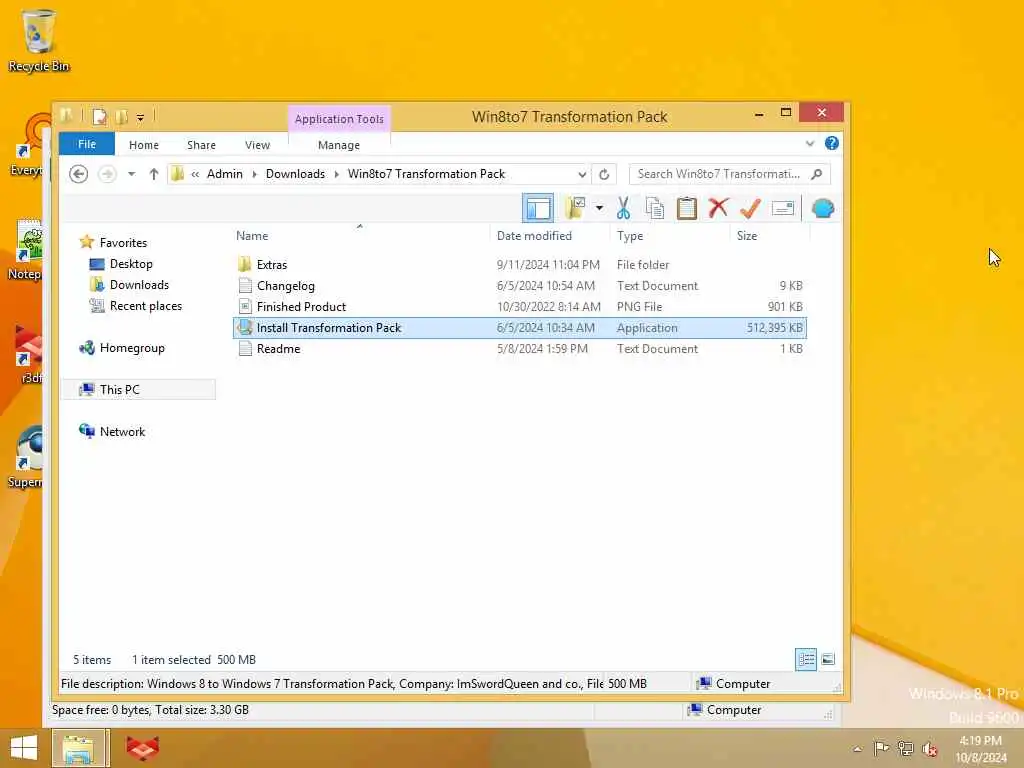1024x768 pixels.
Task: Expand the folder options dropdown arrow
Action: [599, 208]
